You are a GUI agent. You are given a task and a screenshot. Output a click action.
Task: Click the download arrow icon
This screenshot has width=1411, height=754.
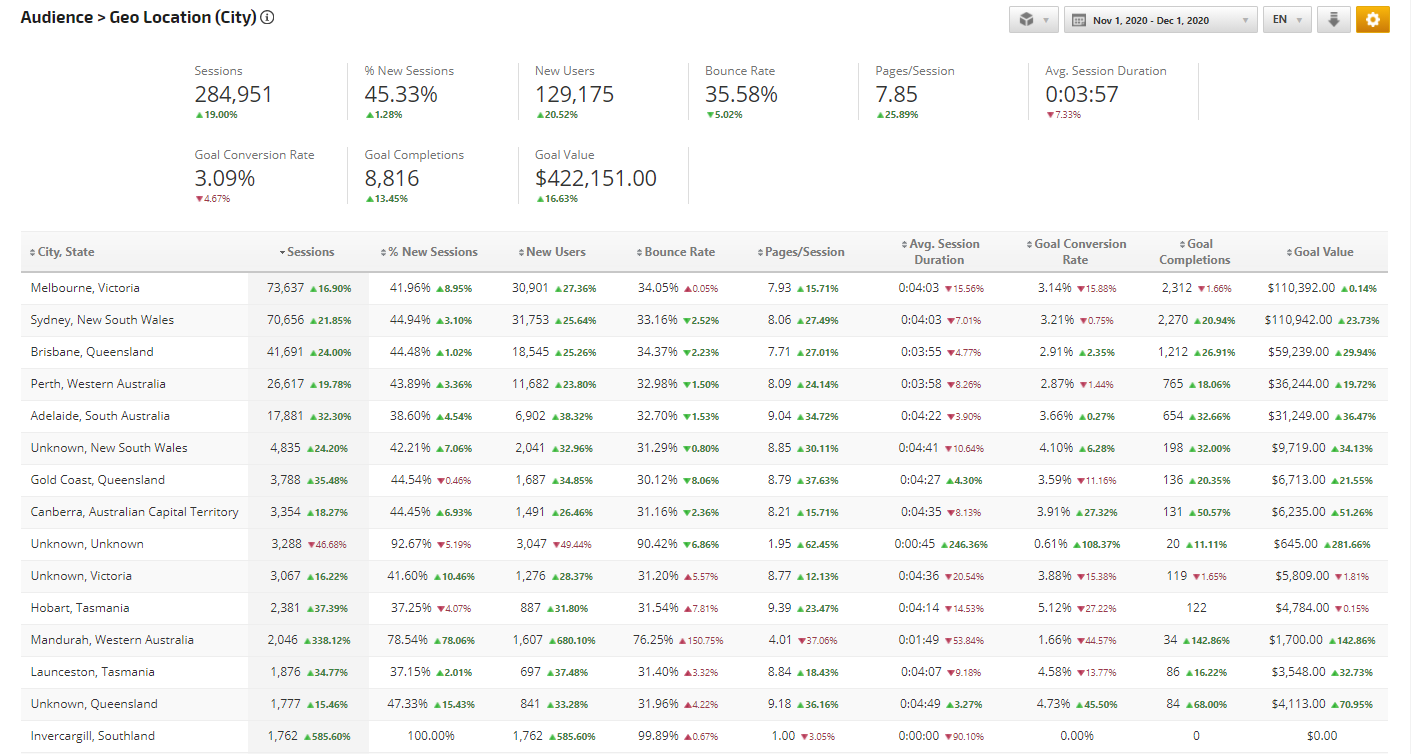[x=1333, y=20]
